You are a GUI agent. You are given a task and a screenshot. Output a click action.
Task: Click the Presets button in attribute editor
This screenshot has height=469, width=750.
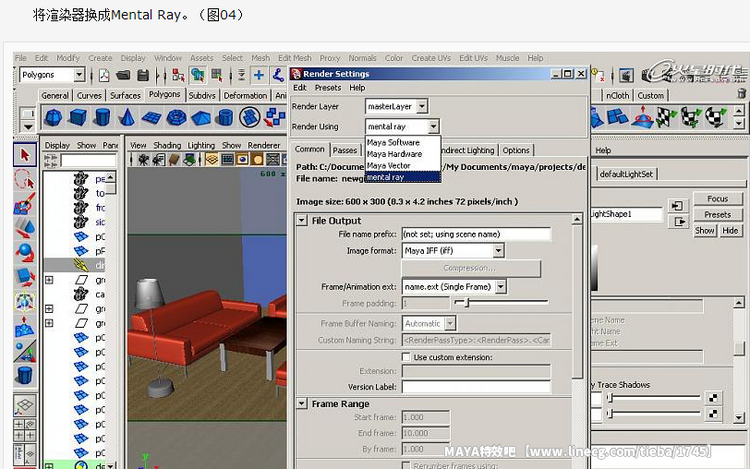point(717,215)
